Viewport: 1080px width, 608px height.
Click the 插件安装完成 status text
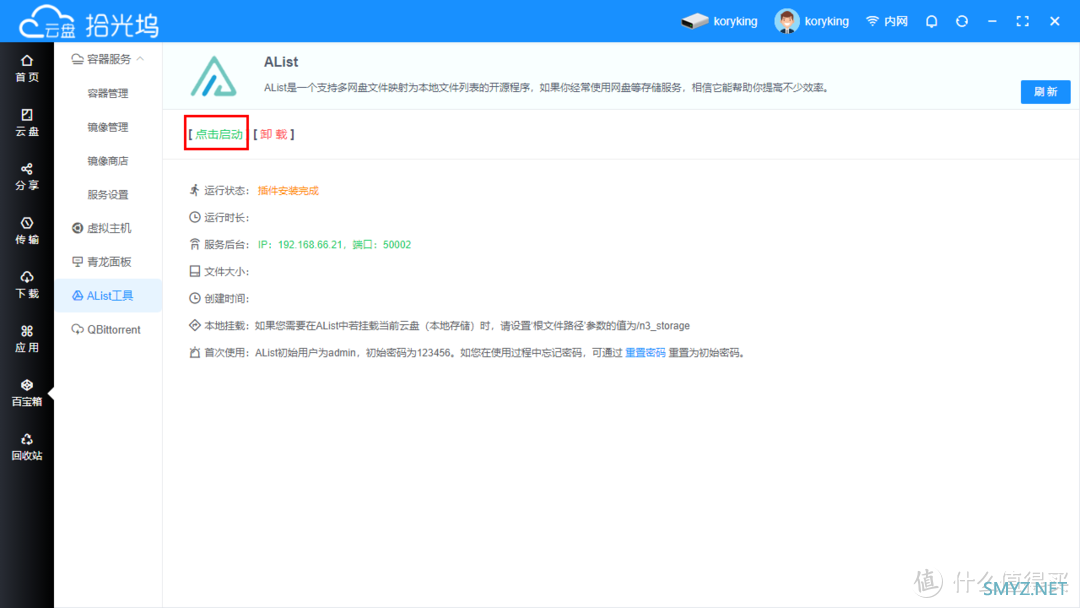[x=288, y=191]
